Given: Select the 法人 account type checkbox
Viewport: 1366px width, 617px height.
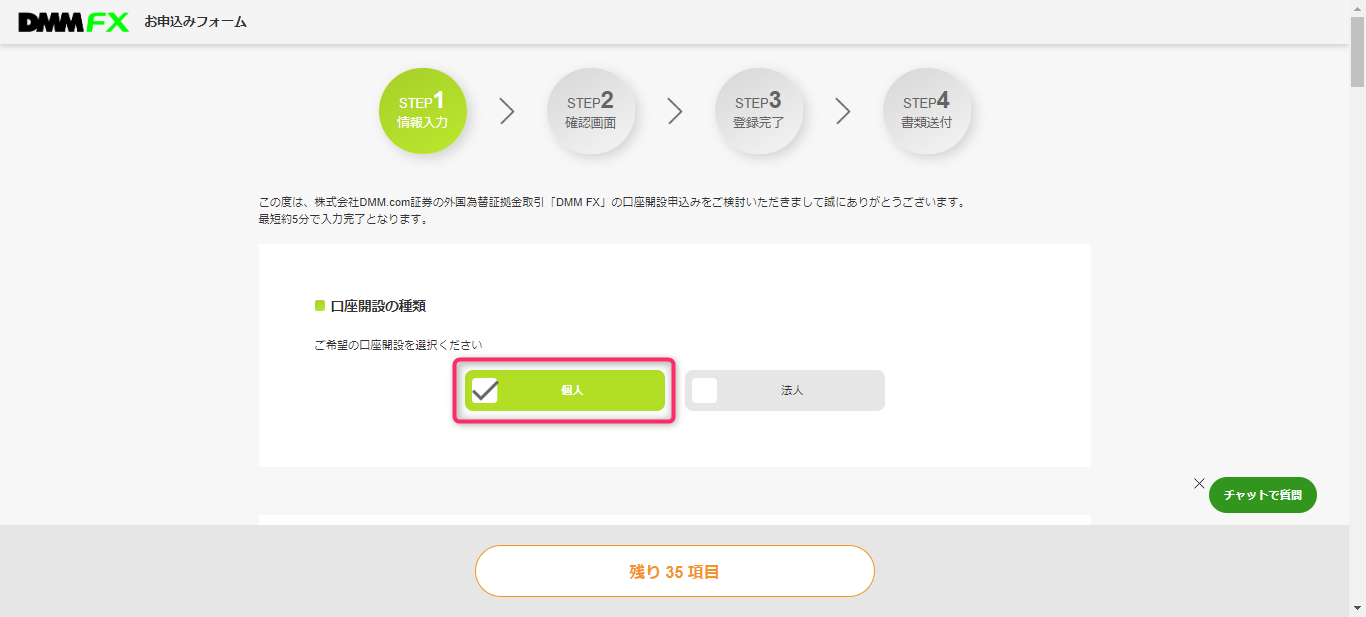Looking at the screenshot, I should pos(784,390).
